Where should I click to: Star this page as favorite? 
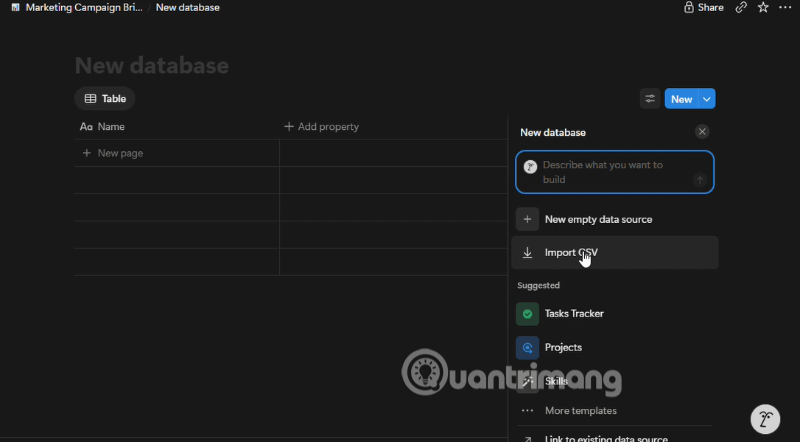tap(763, 7)
